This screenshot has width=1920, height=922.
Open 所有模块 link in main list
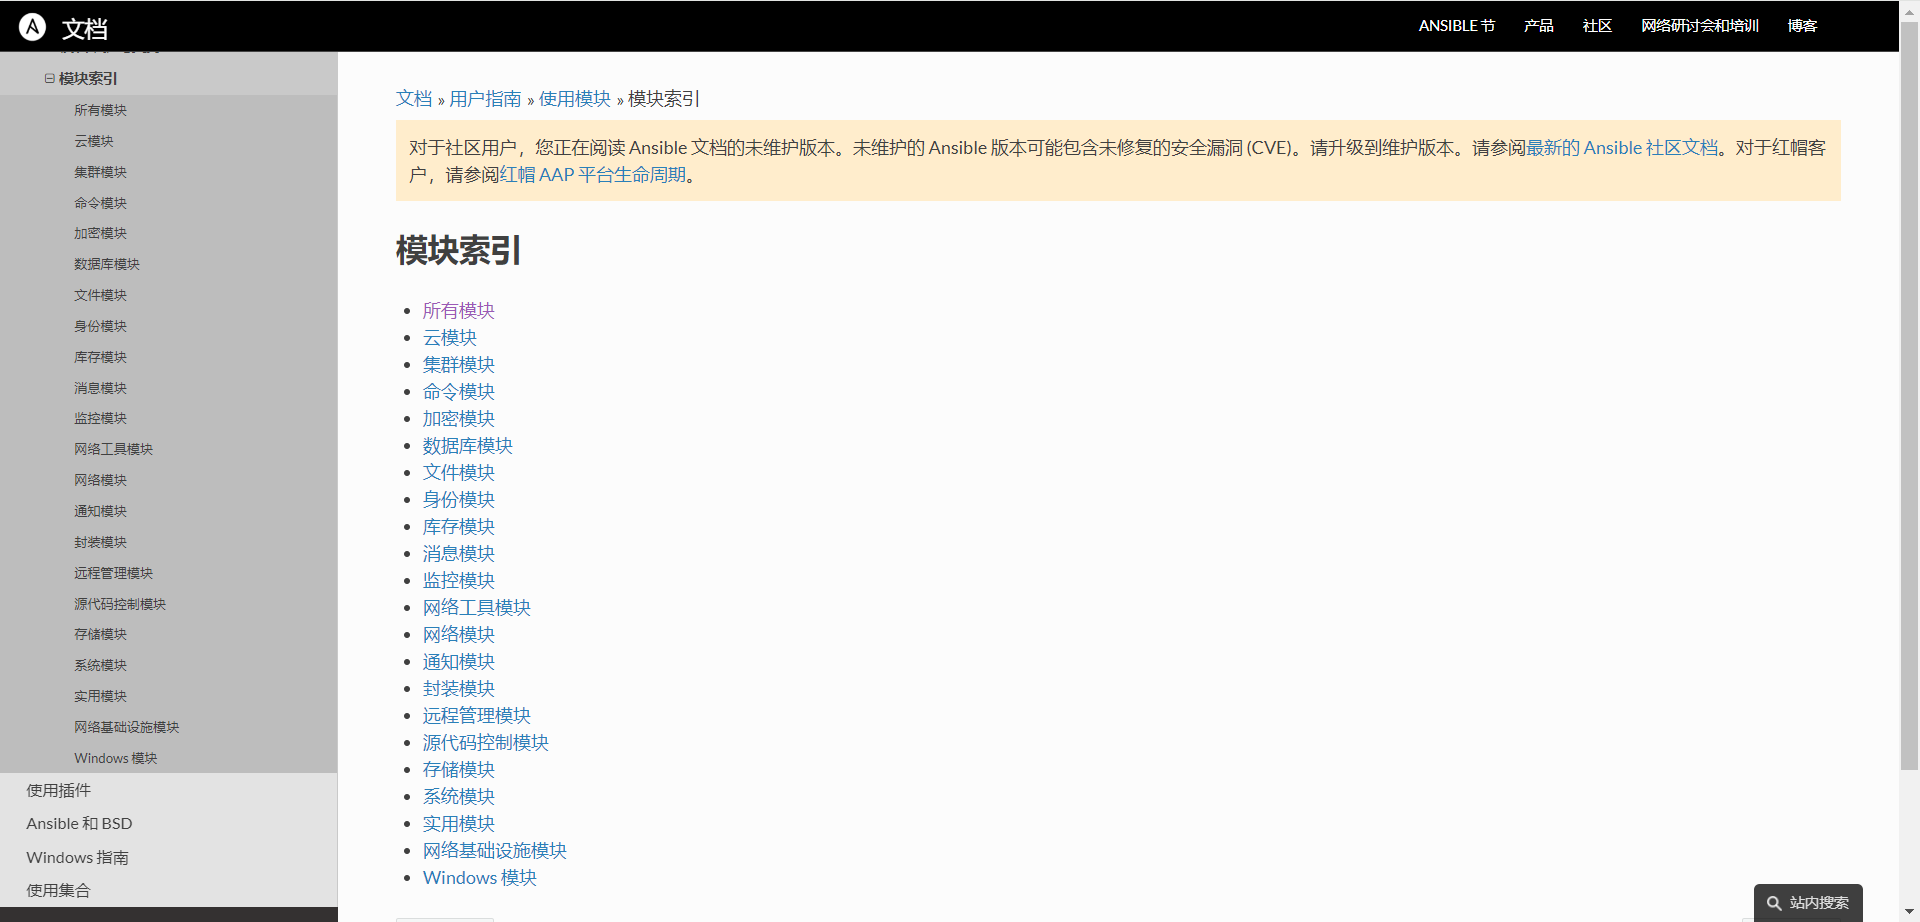[459, 311]
